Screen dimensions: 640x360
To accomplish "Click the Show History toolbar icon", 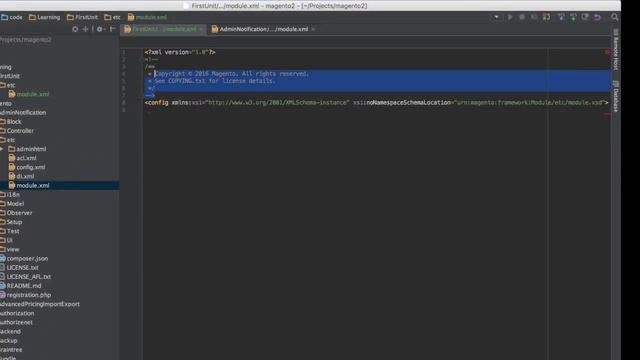I will [585, 17].
